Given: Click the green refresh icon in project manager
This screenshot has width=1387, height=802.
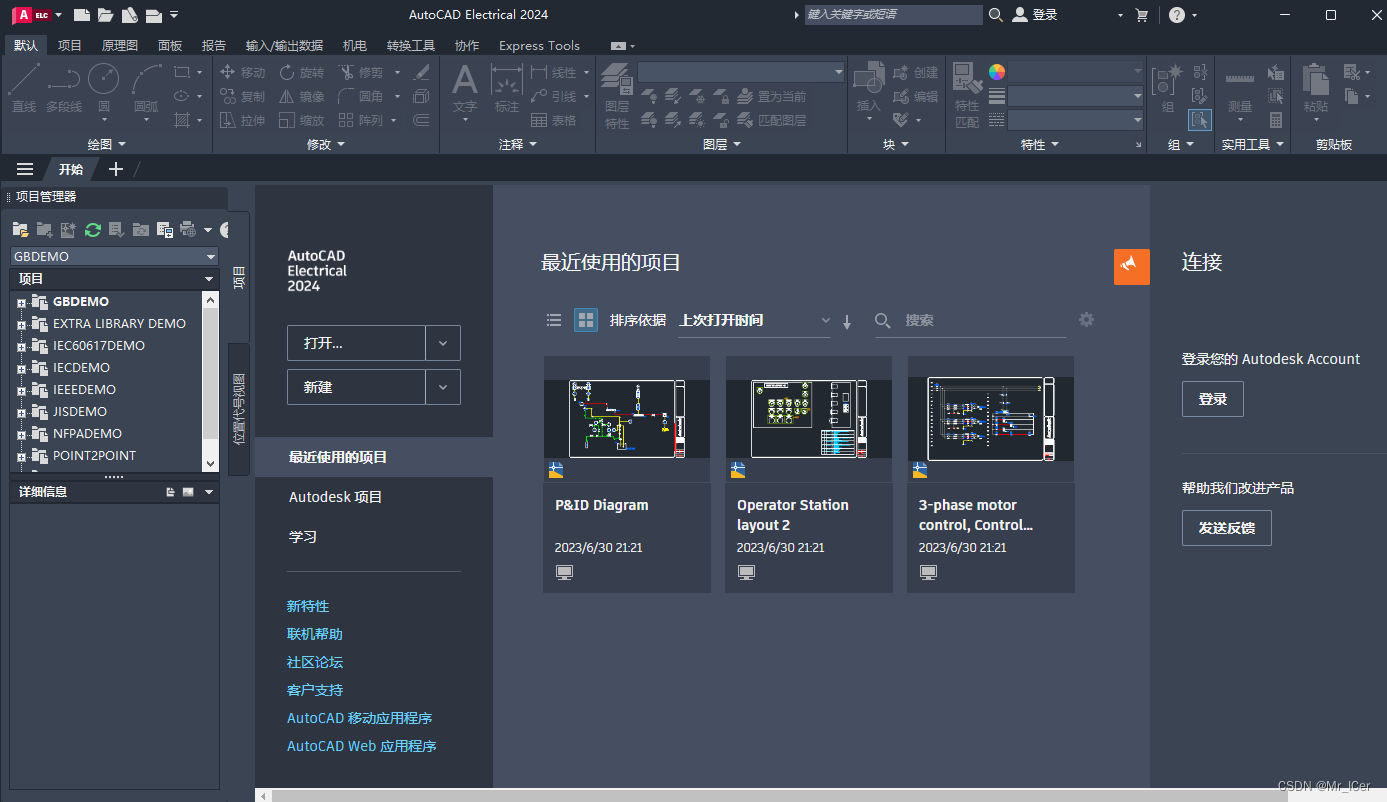Looking at the screenshot, I should tap(93, 230).
